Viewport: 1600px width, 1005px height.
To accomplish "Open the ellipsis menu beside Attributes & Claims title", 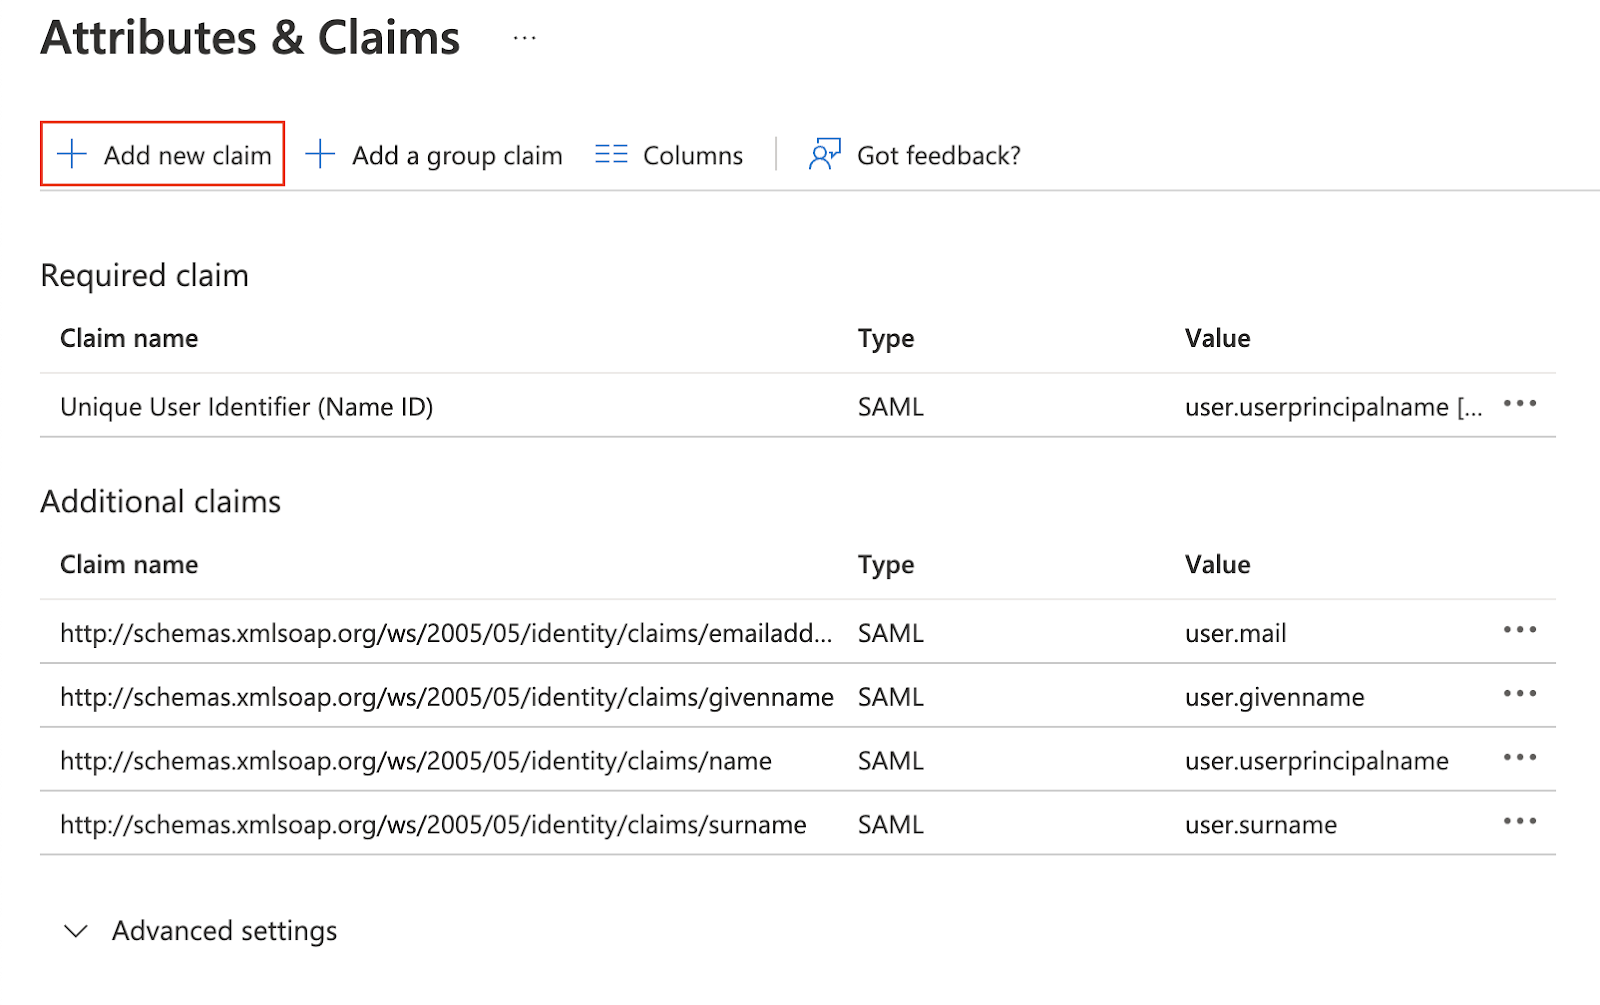I will tap(524, 39).
